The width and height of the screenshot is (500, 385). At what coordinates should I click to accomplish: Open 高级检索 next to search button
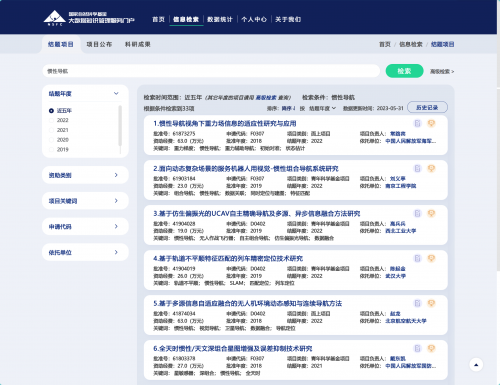pyautogui.click(x=442, y=71)
